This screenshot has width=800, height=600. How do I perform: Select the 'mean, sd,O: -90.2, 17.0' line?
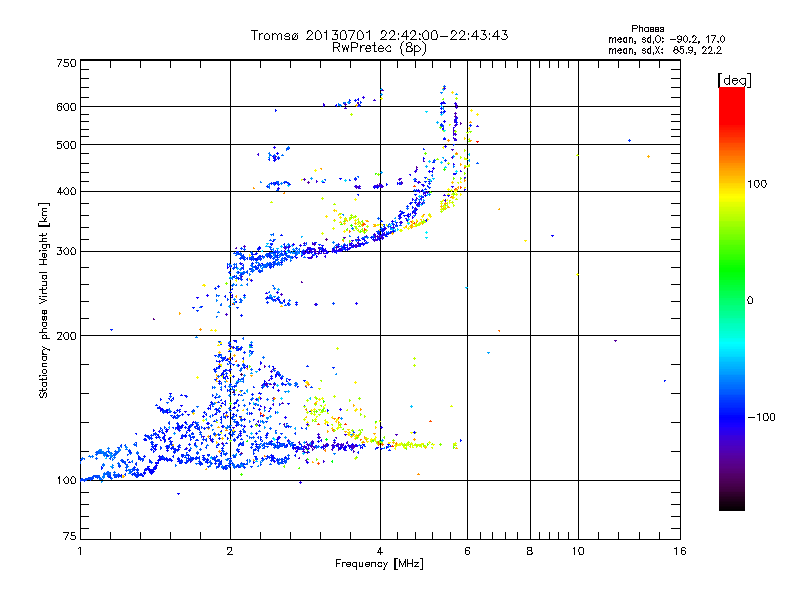666,39
